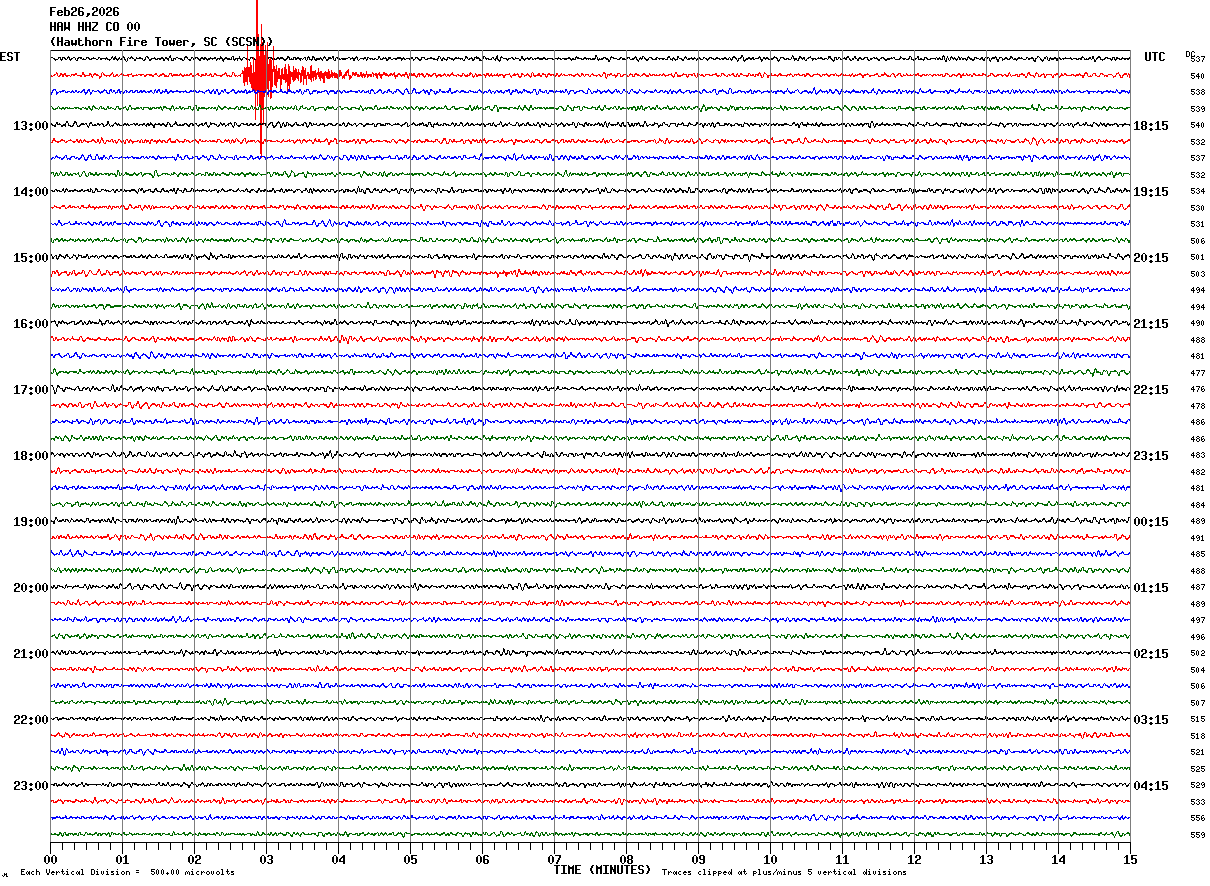Click minute mark 10 on time axis
This screenshot has width=1210, height=886.
[x=771, y=859]
